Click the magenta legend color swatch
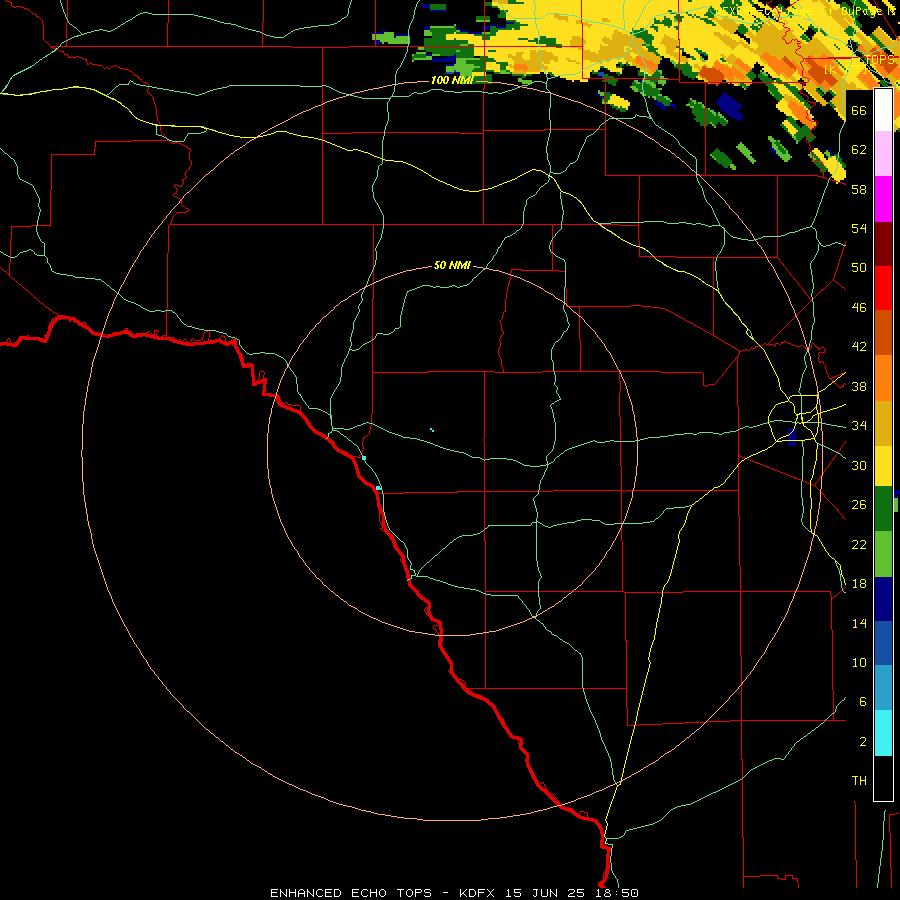 883,199
